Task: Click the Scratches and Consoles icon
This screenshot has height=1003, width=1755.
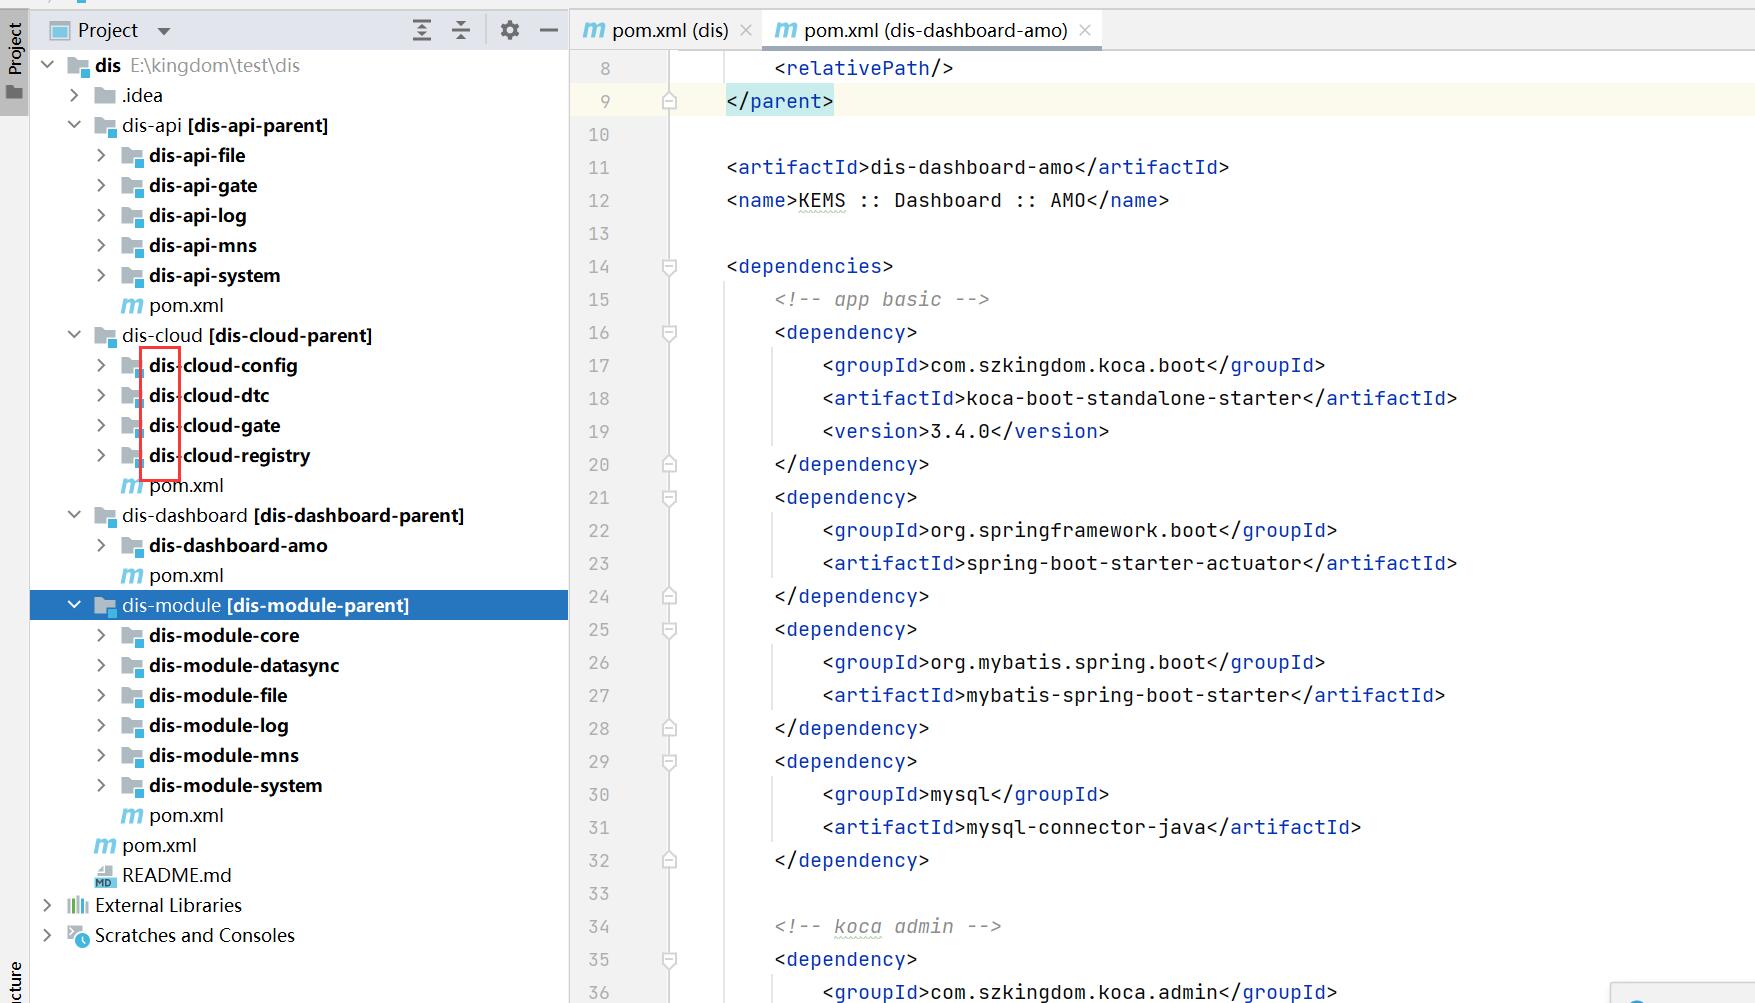Action: pos(78,935)
